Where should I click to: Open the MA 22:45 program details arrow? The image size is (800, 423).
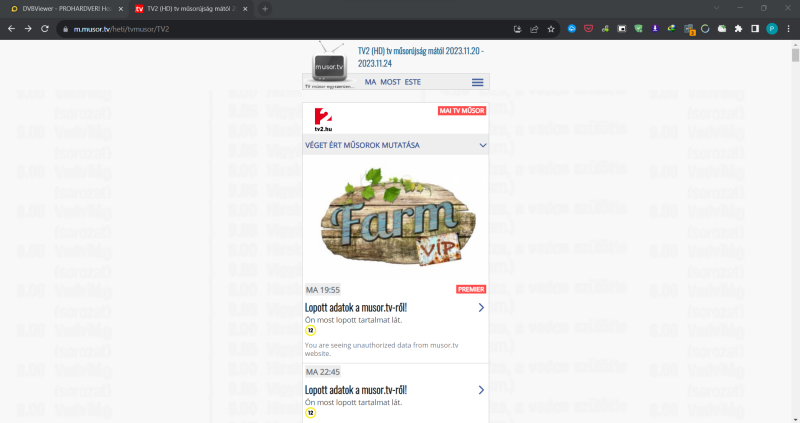[x=481, y=390]
